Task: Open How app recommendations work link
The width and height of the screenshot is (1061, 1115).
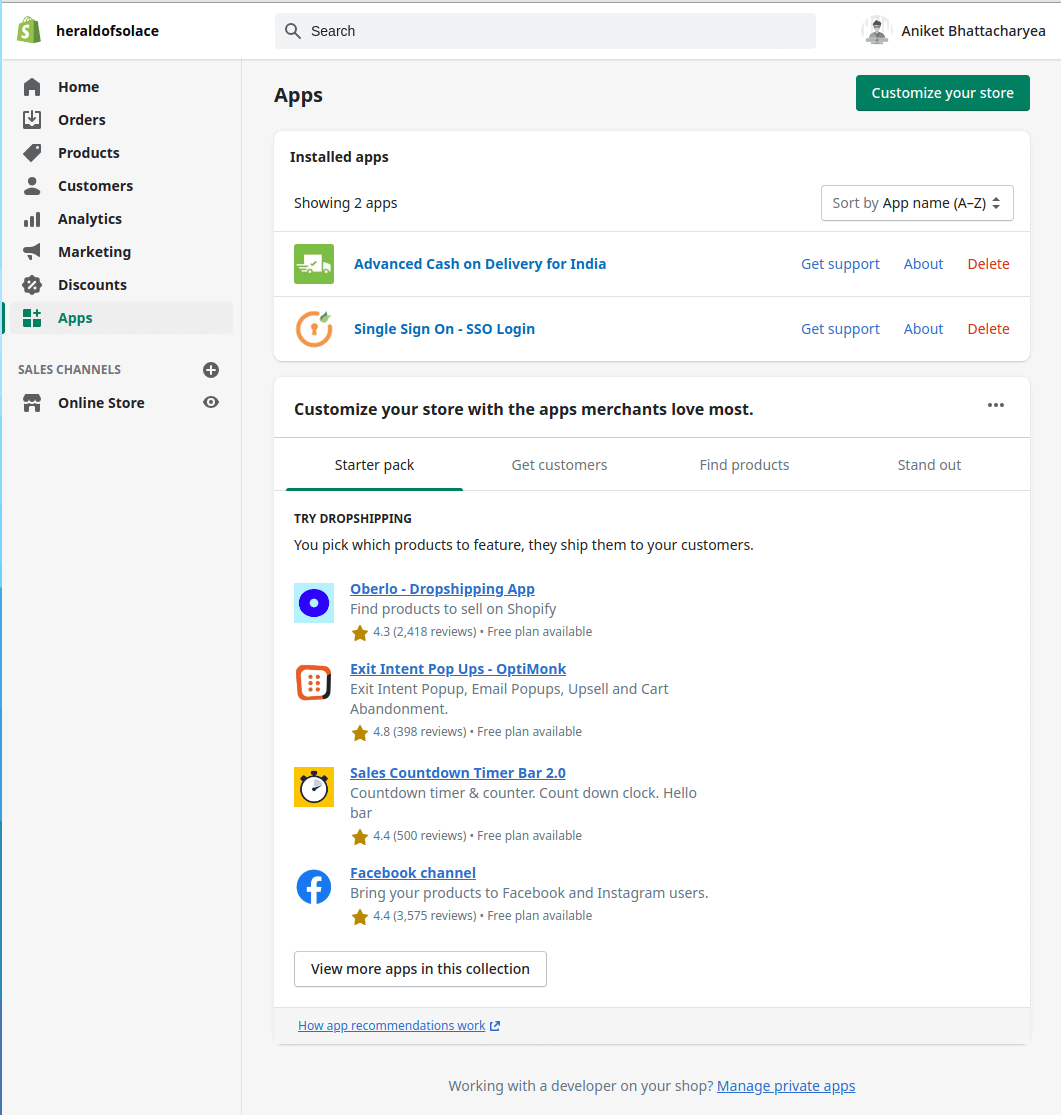Action: tap(392, 1025)
